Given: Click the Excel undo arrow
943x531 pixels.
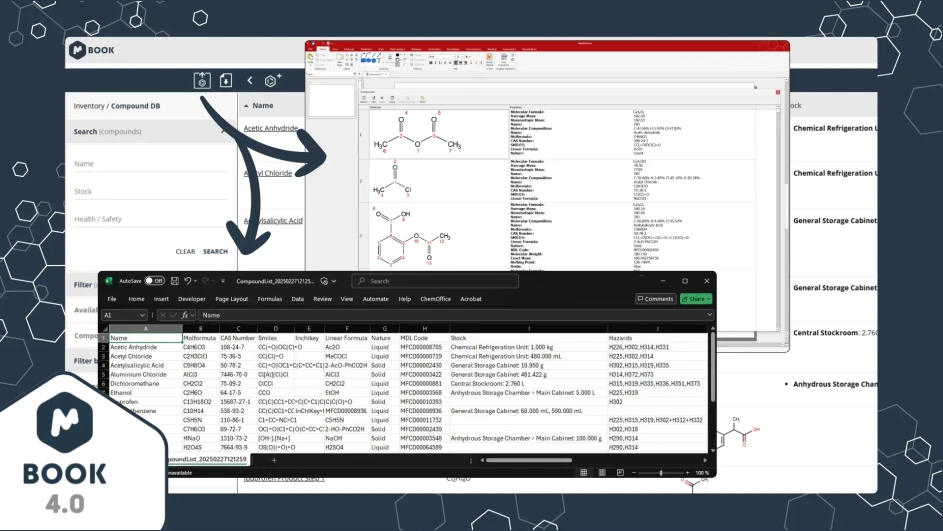Looking at the screenshot, I should [188, 281].
